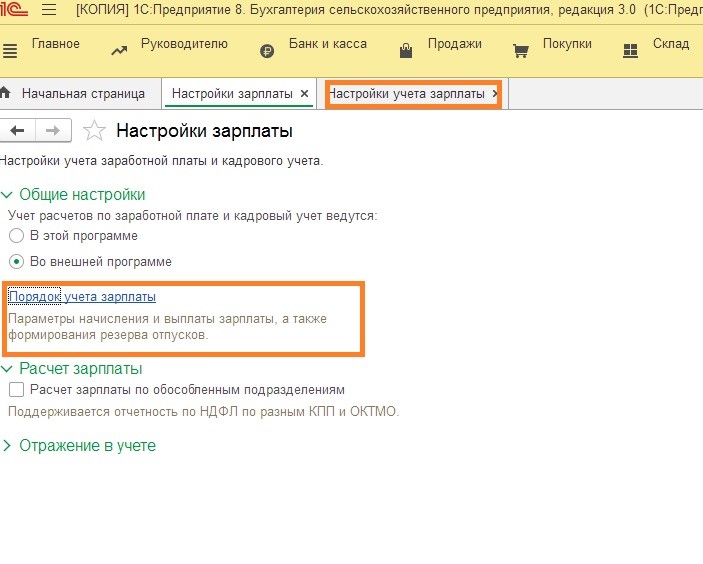Open the Руководителю section
The image size is (703, 564).
coord(184,43)
